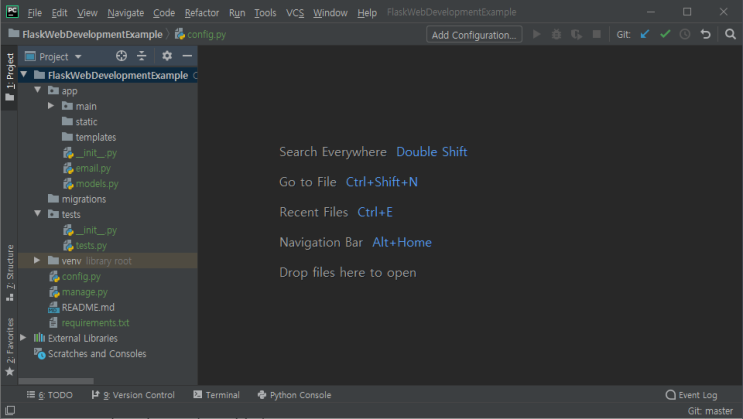Click the FlaskWebDevelopmentExample breadcrumb
The height and width of the screenshot is (419, 743).
click(x=92, y=35)
